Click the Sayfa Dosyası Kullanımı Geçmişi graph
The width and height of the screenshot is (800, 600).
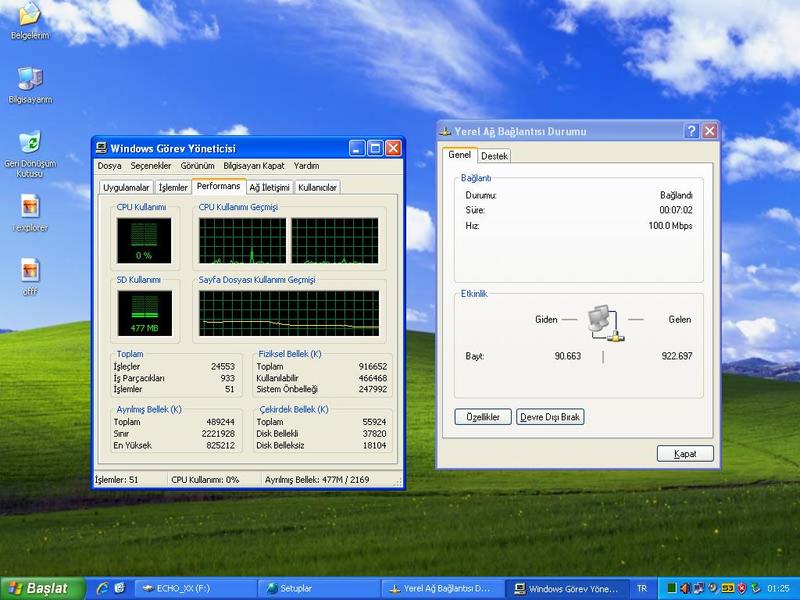289,313
